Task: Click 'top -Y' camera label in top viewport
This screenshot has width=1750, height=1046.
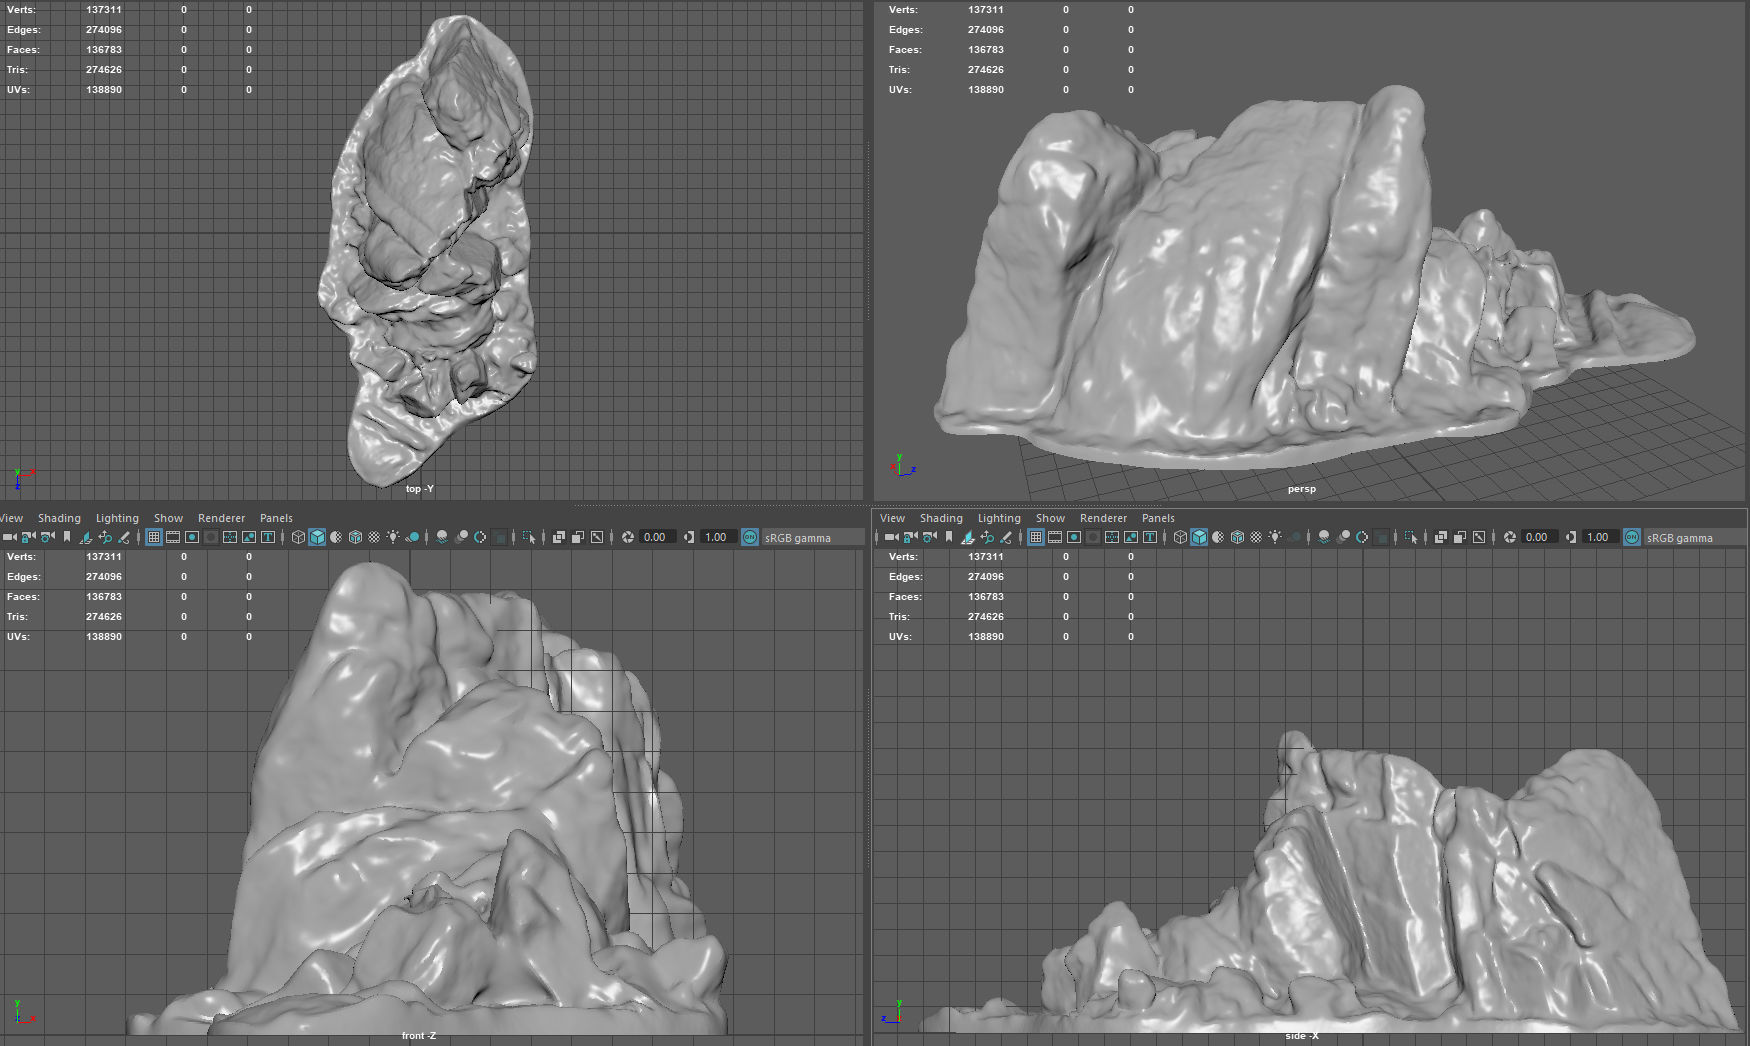Action: [419, 489]
